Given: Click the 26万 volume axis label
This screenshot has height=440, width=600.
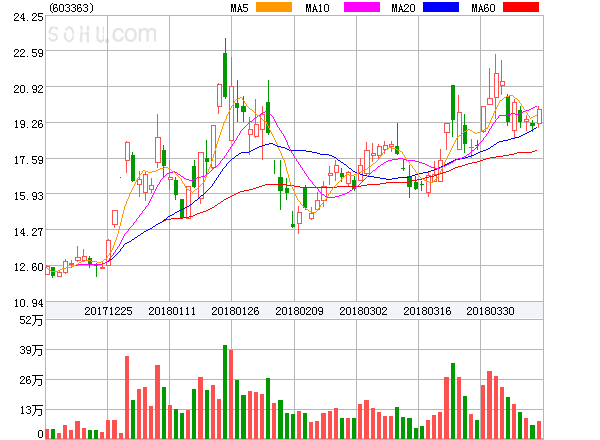Looking at the screenshot, I should tap(31, 380).
